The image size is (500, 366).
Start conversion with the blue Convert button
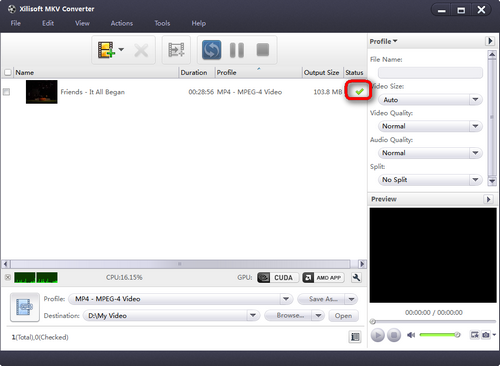pyautogui.click(x=211, y=50)
